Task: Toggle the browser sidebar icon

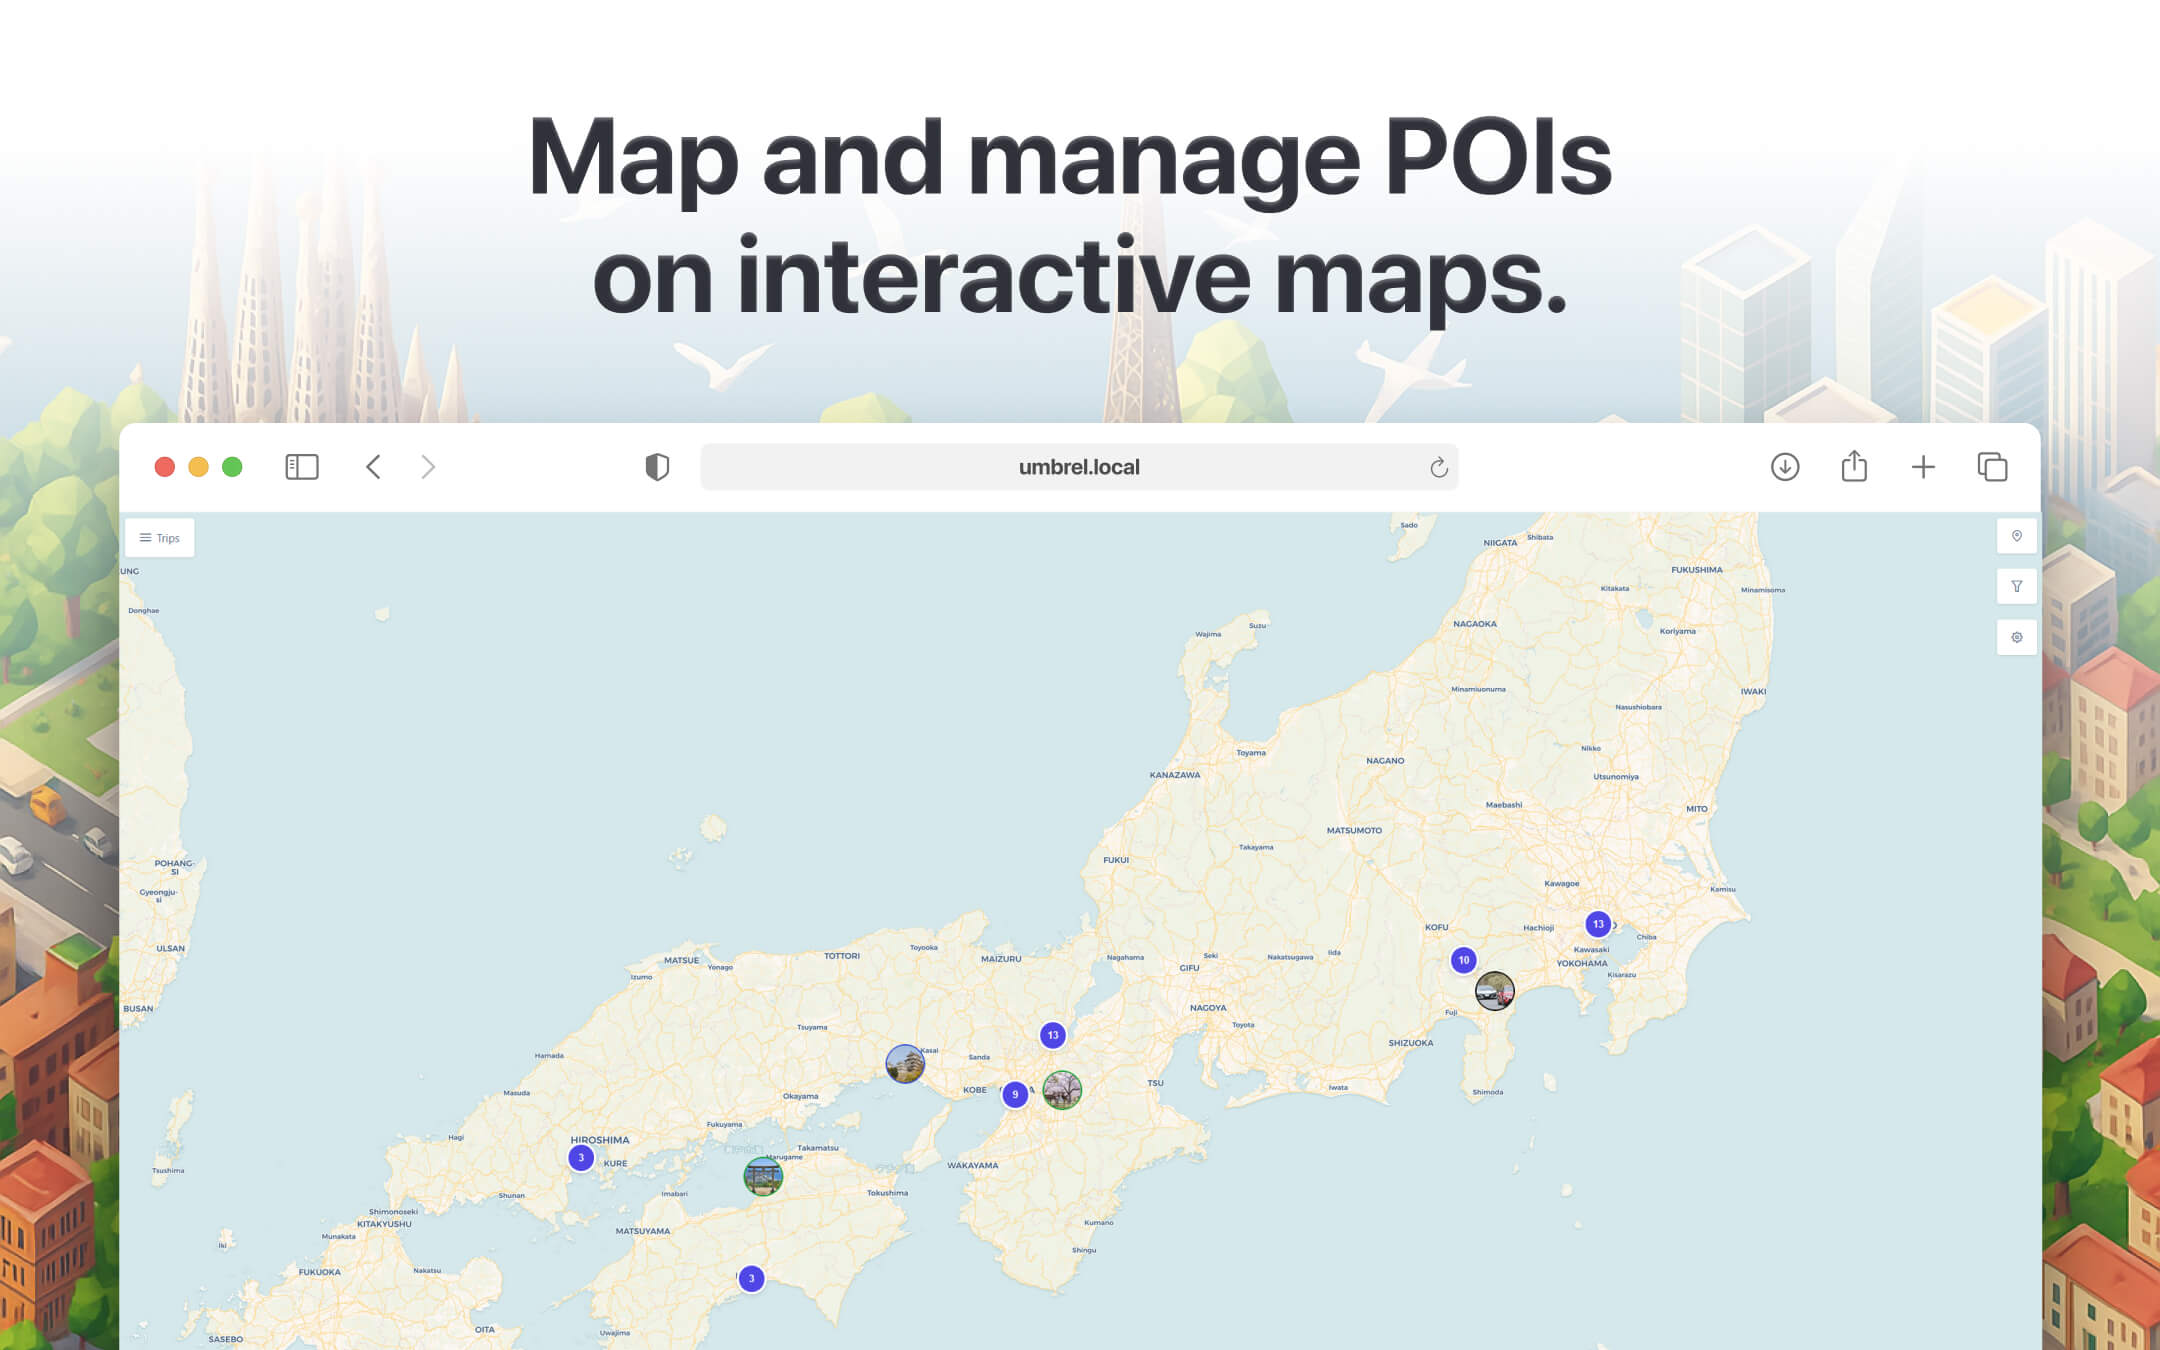Action: tap(301, 467)
